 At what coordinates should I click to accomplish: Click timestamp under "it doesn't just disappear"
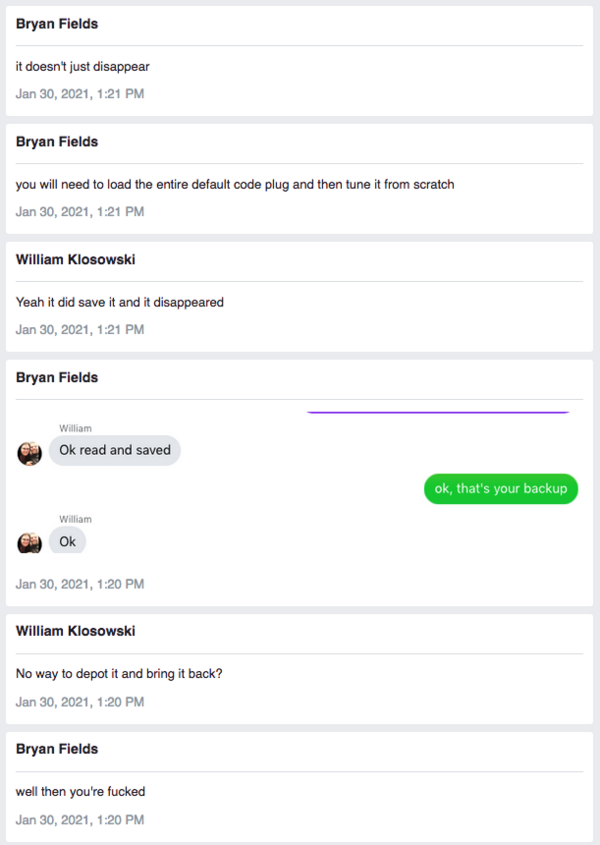[80, 94]
